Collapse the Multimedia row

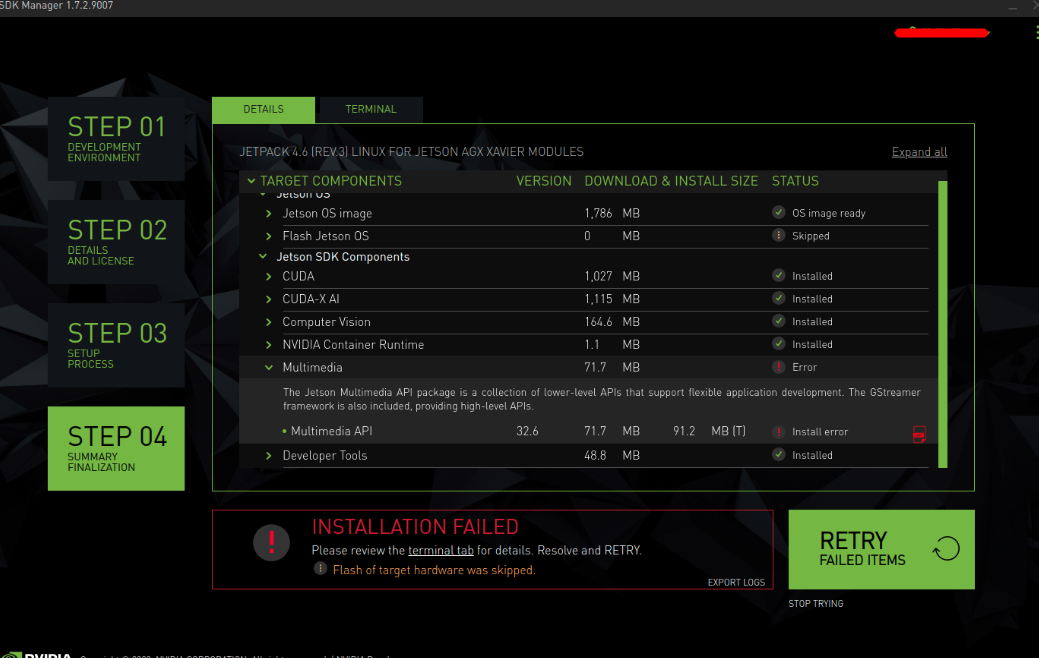pos(268,367)
